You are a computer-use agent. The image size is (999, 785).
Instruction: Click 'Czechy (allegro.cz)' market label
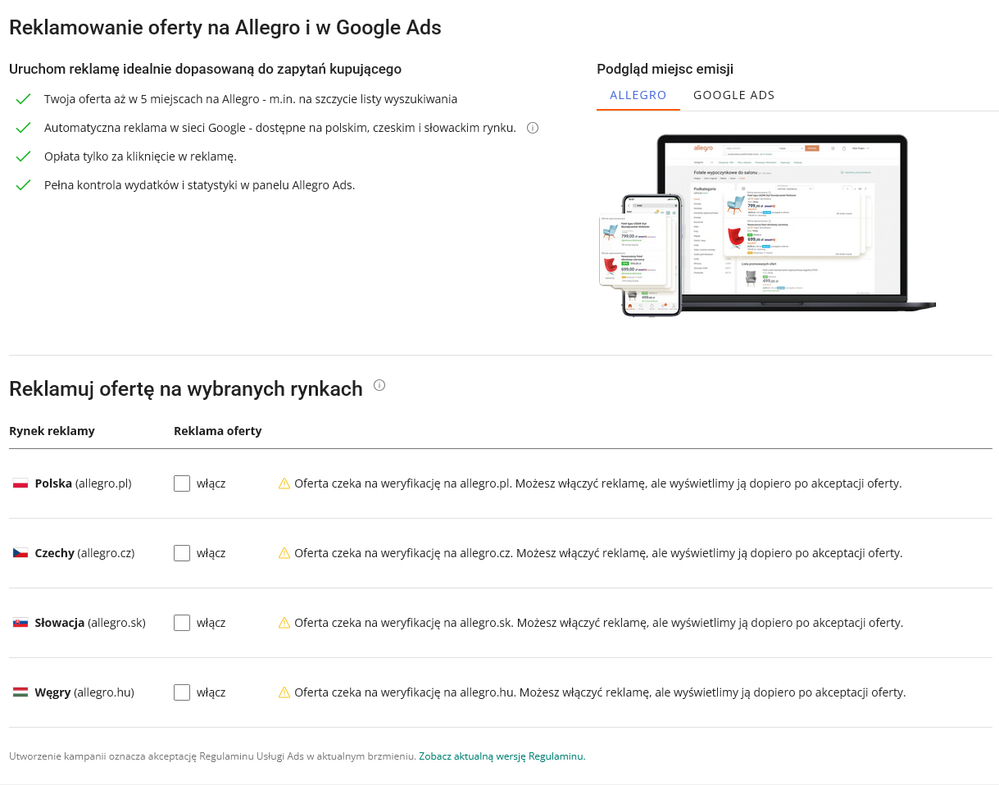click(x=85, y=553)
